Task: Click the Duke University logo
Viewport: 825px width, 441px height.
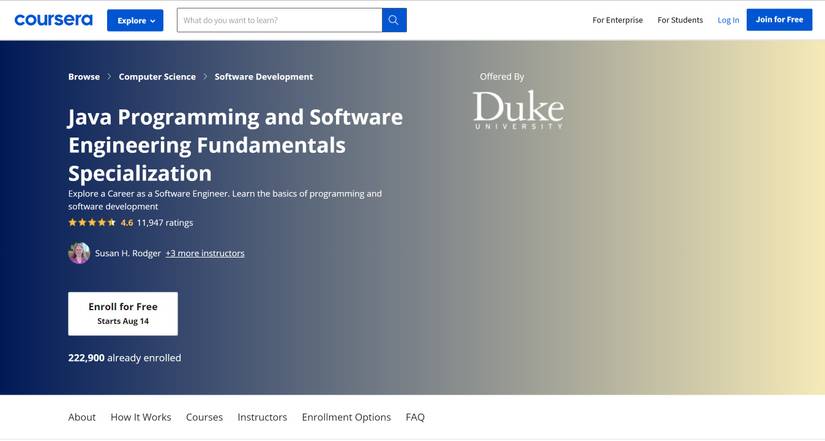Action: click(x=519, y=109)
